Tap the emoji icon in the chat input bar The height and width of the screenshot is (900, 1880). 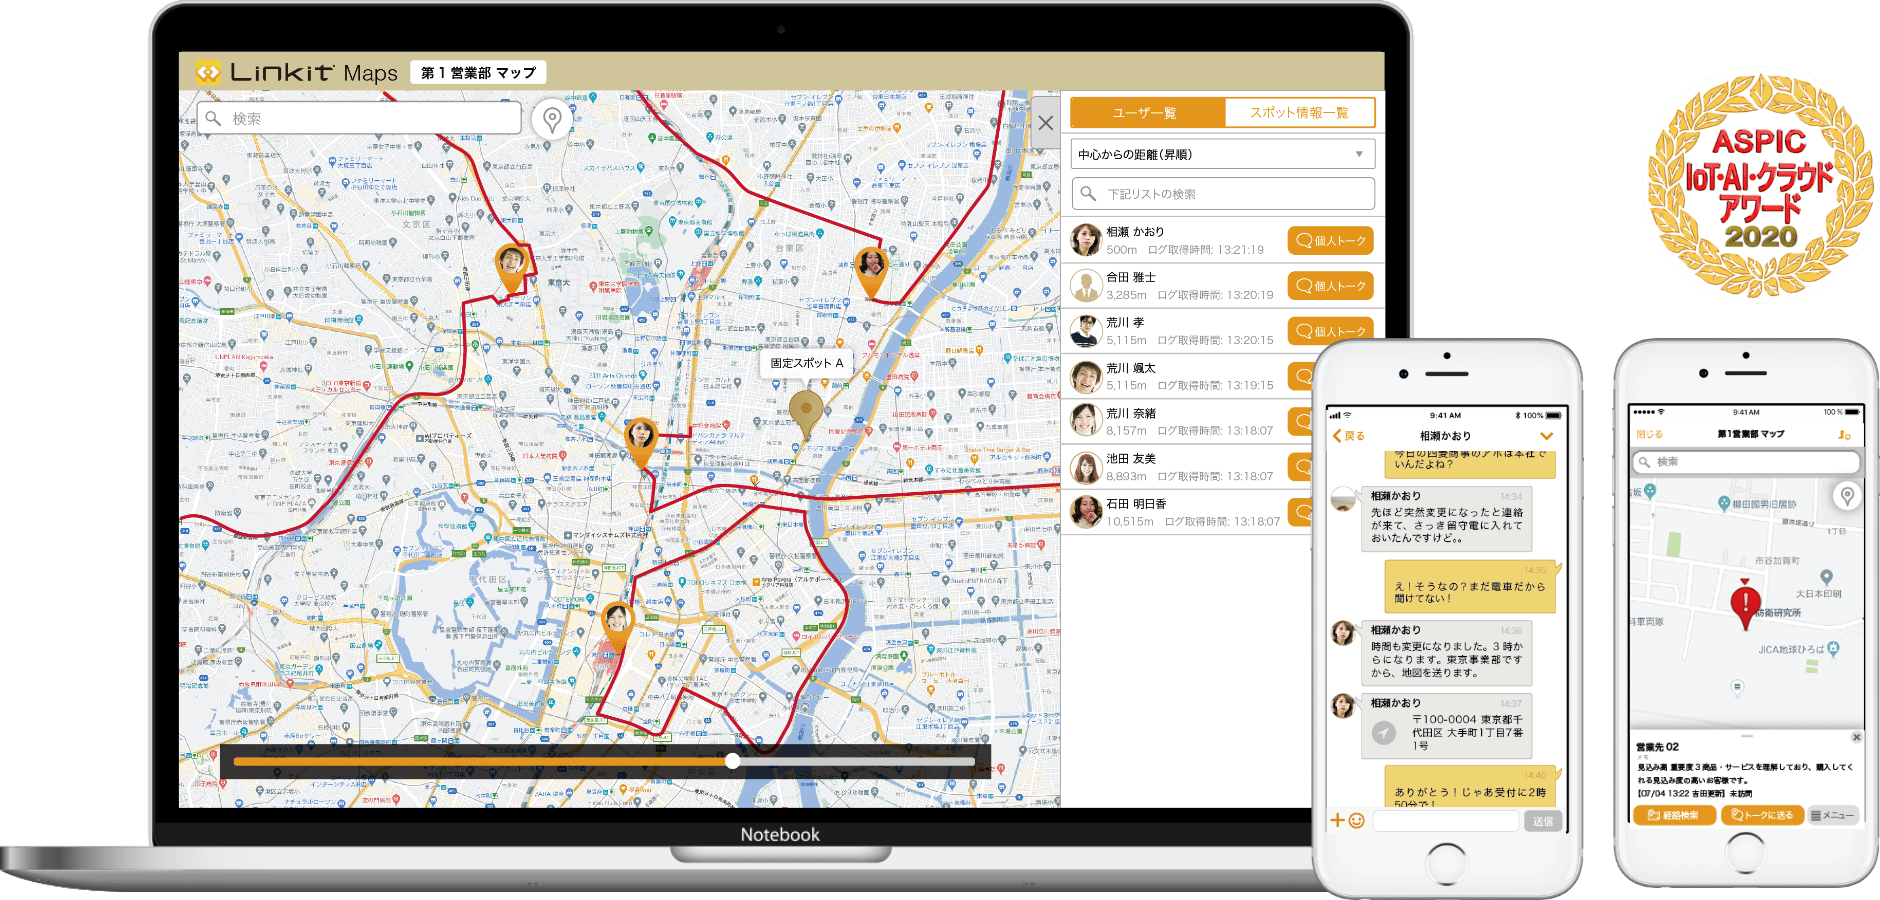1354,819
